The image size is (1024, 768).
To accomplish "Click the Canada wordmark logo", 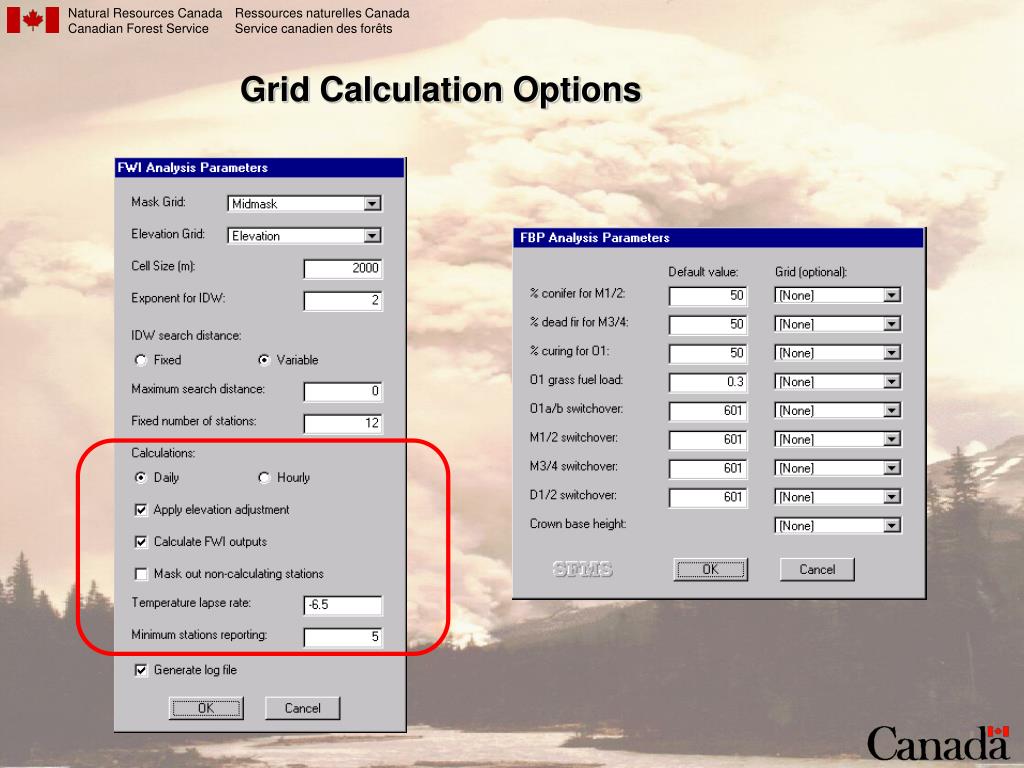I will tap(938, 743).
